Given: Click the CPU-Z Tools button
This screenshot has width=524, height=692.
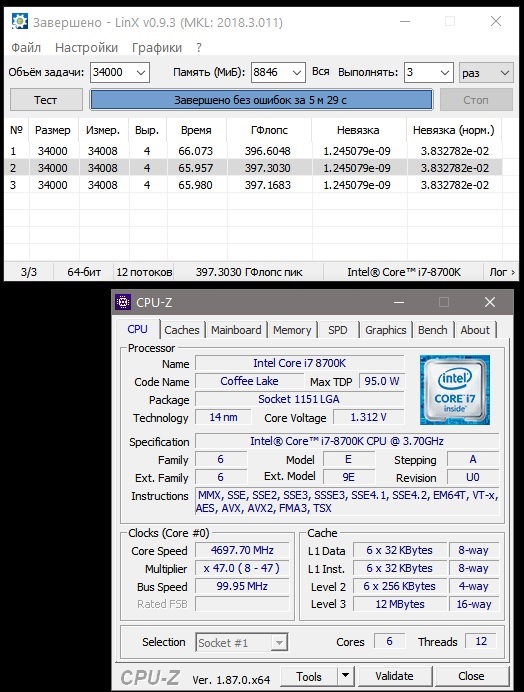Looking at the screenshot, I should pyautogui.click(x=309, y=677).
